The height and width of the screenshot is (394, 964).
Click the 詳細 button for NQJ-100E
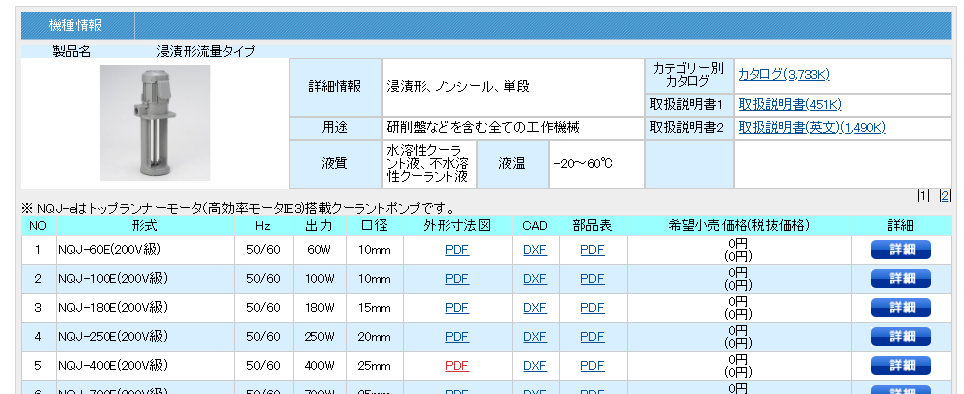tap(901, 278)
